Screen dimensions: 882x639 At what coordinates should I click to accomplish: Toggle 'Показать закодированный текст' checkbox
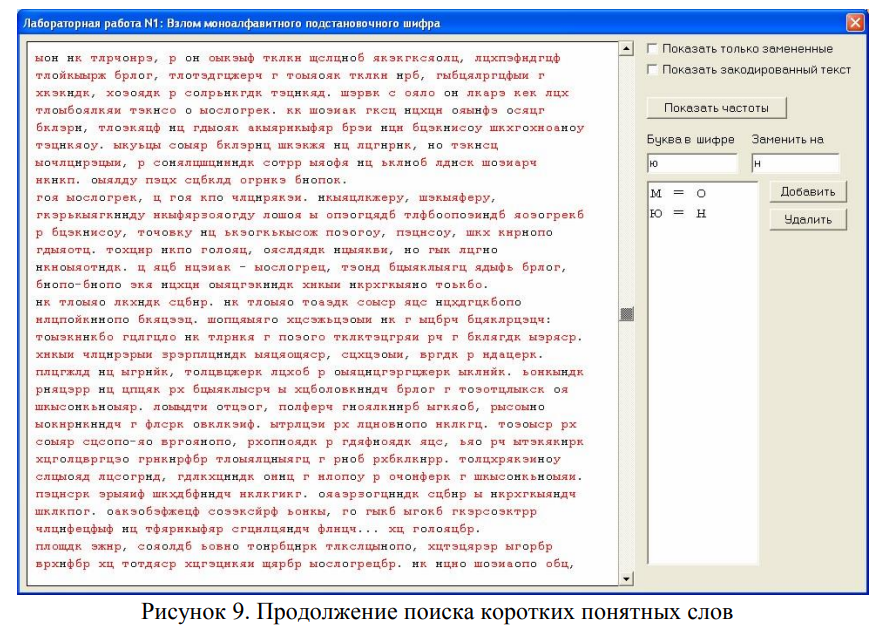(x=653, y=70)
